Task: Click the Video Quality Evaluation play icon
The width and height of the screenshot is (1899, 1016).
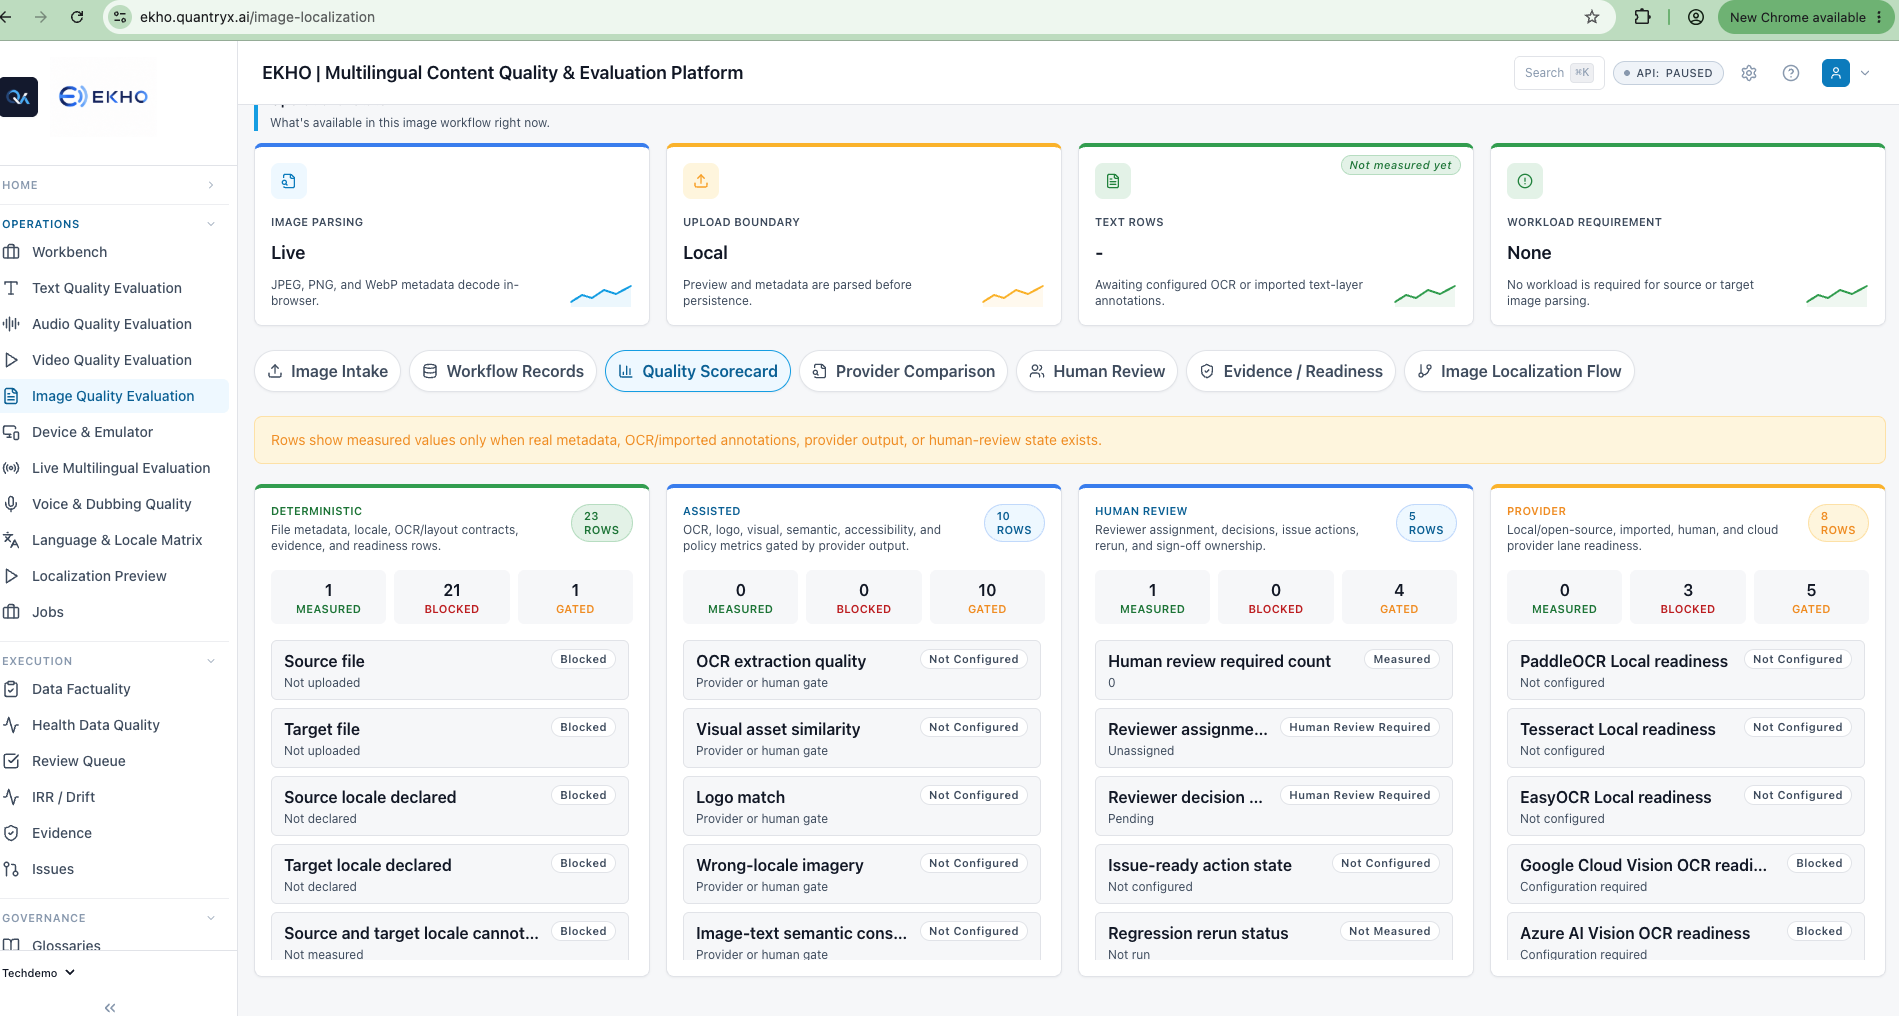Action: click(11, 360)
